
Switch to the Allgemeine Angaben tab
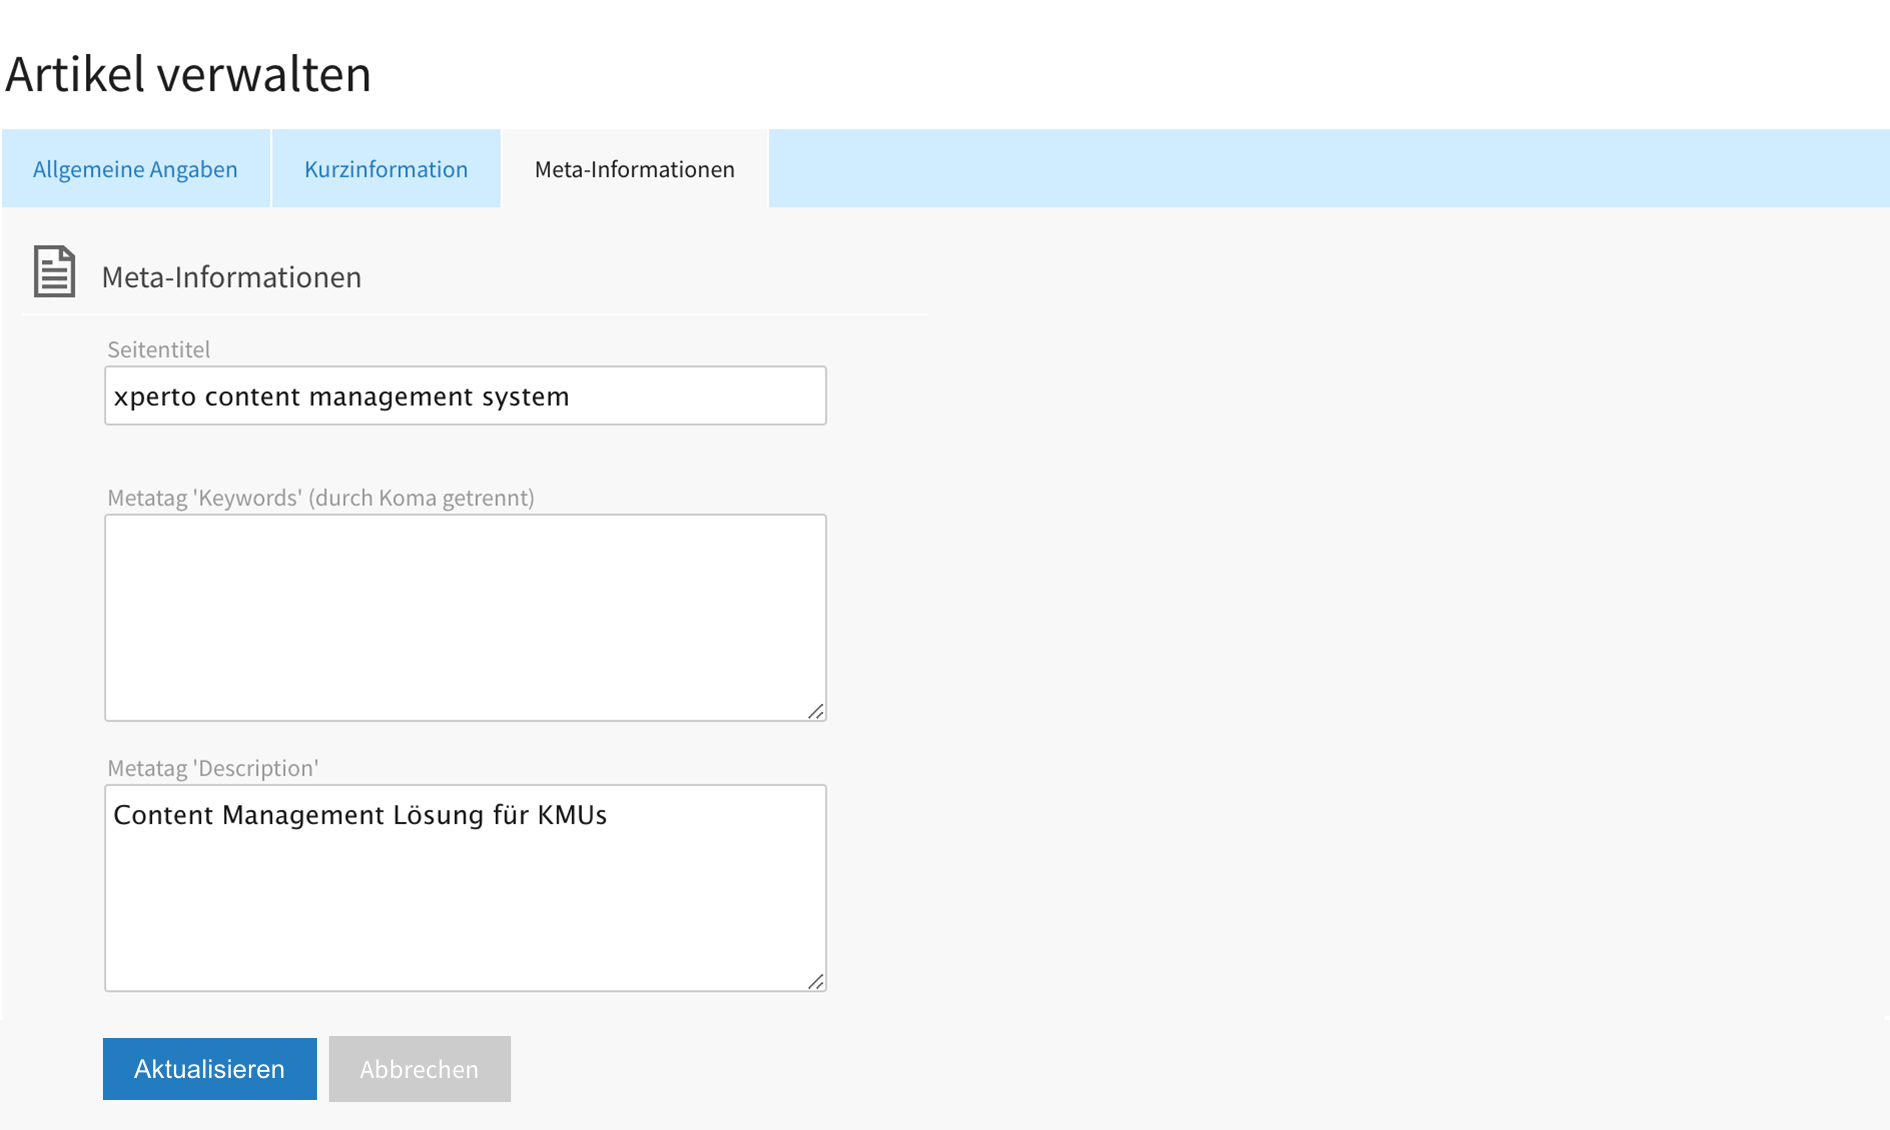[x=135, y=169]
